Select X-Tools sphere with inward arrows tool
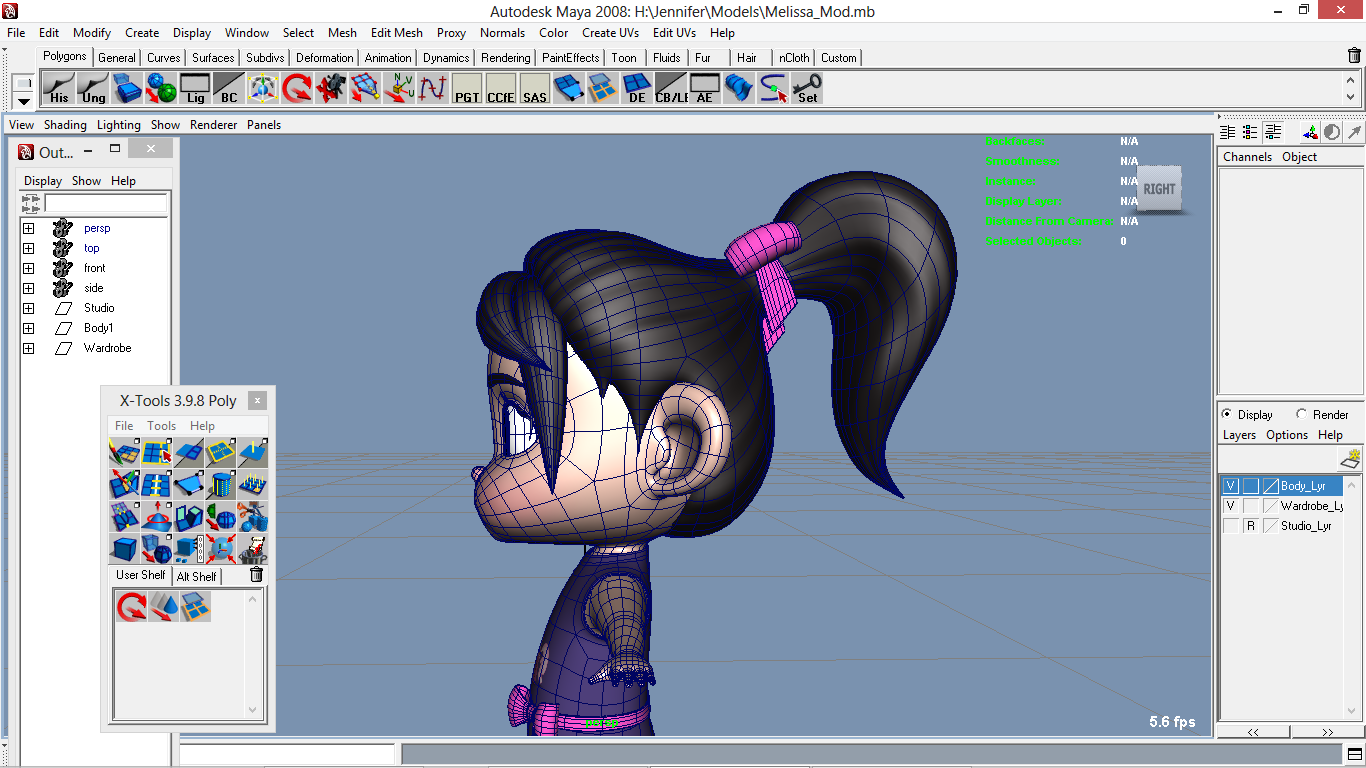1366x768 pixels. tap(220, 549)
